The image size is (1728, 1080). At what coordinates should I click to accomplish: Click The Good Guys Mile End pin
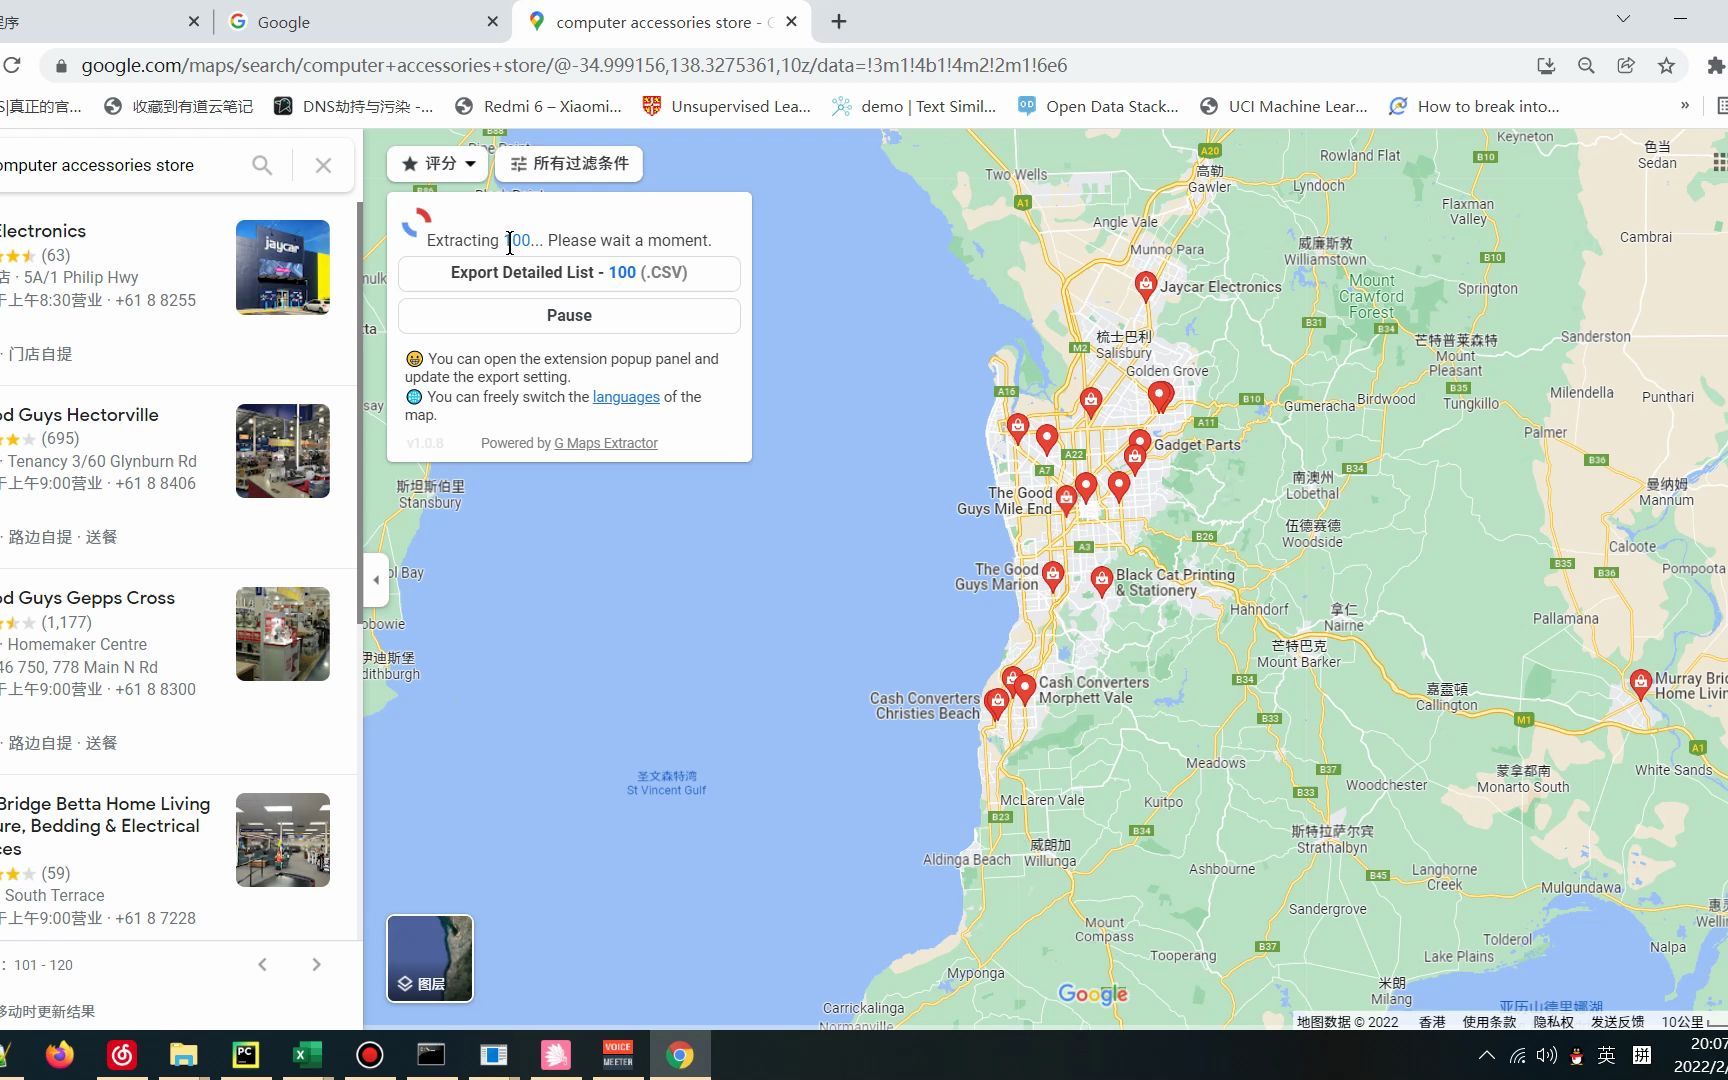point(1066,499)
